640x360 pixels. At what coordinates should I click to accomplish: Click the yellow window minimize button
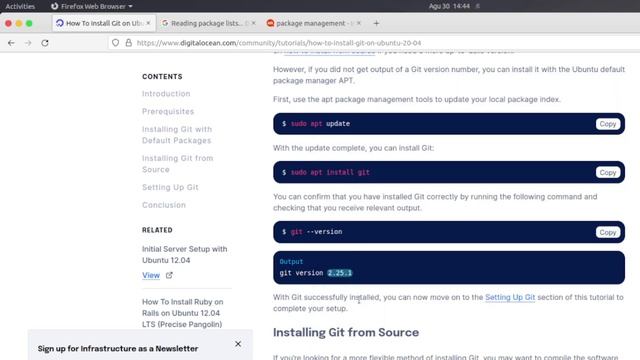coord(19,23)
